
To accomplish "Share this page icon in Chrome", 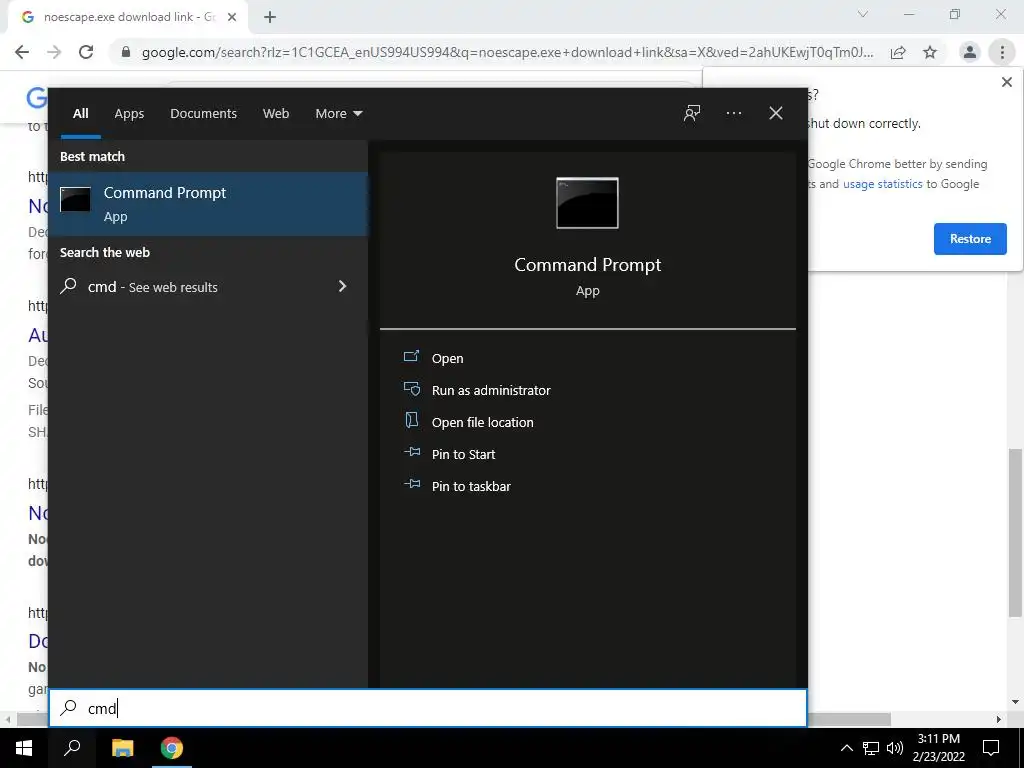I will click(x=898, y=52).
